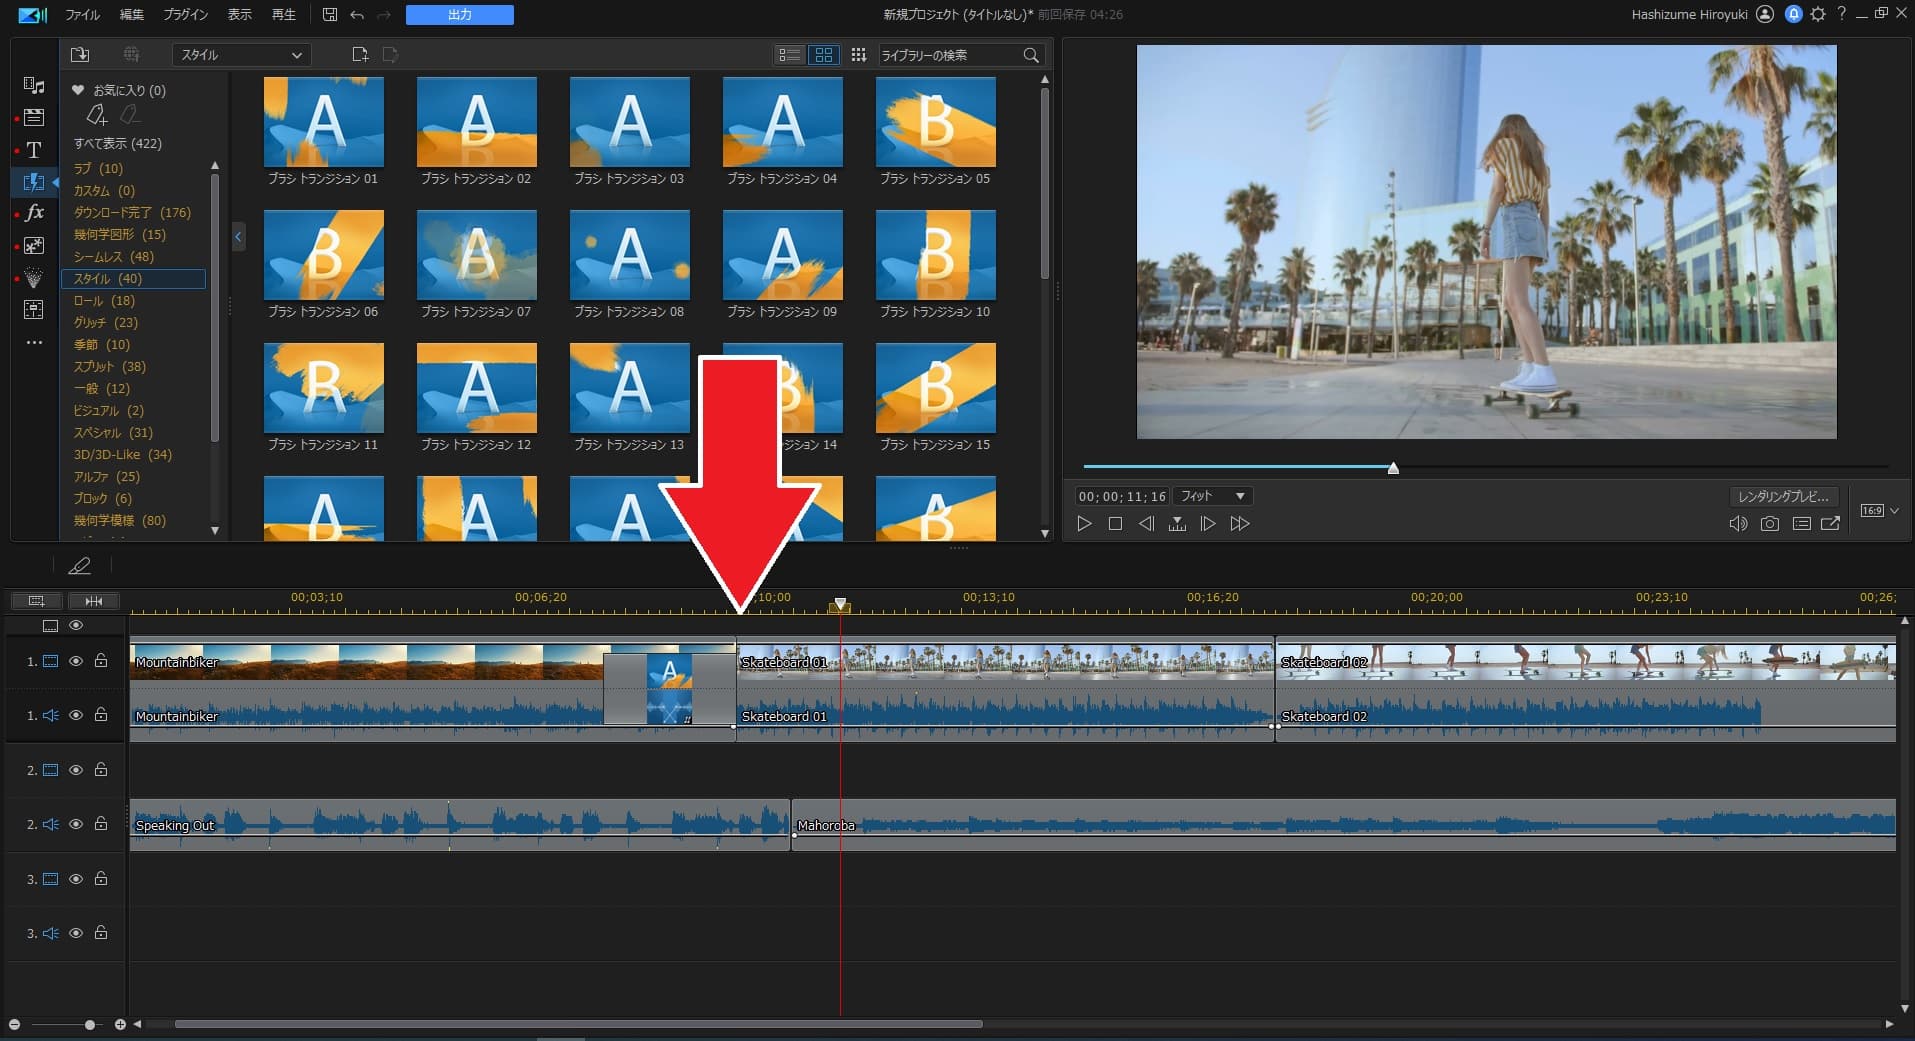
Task: Click the timeline zoom slider handle
Action: click(90, 1024)
